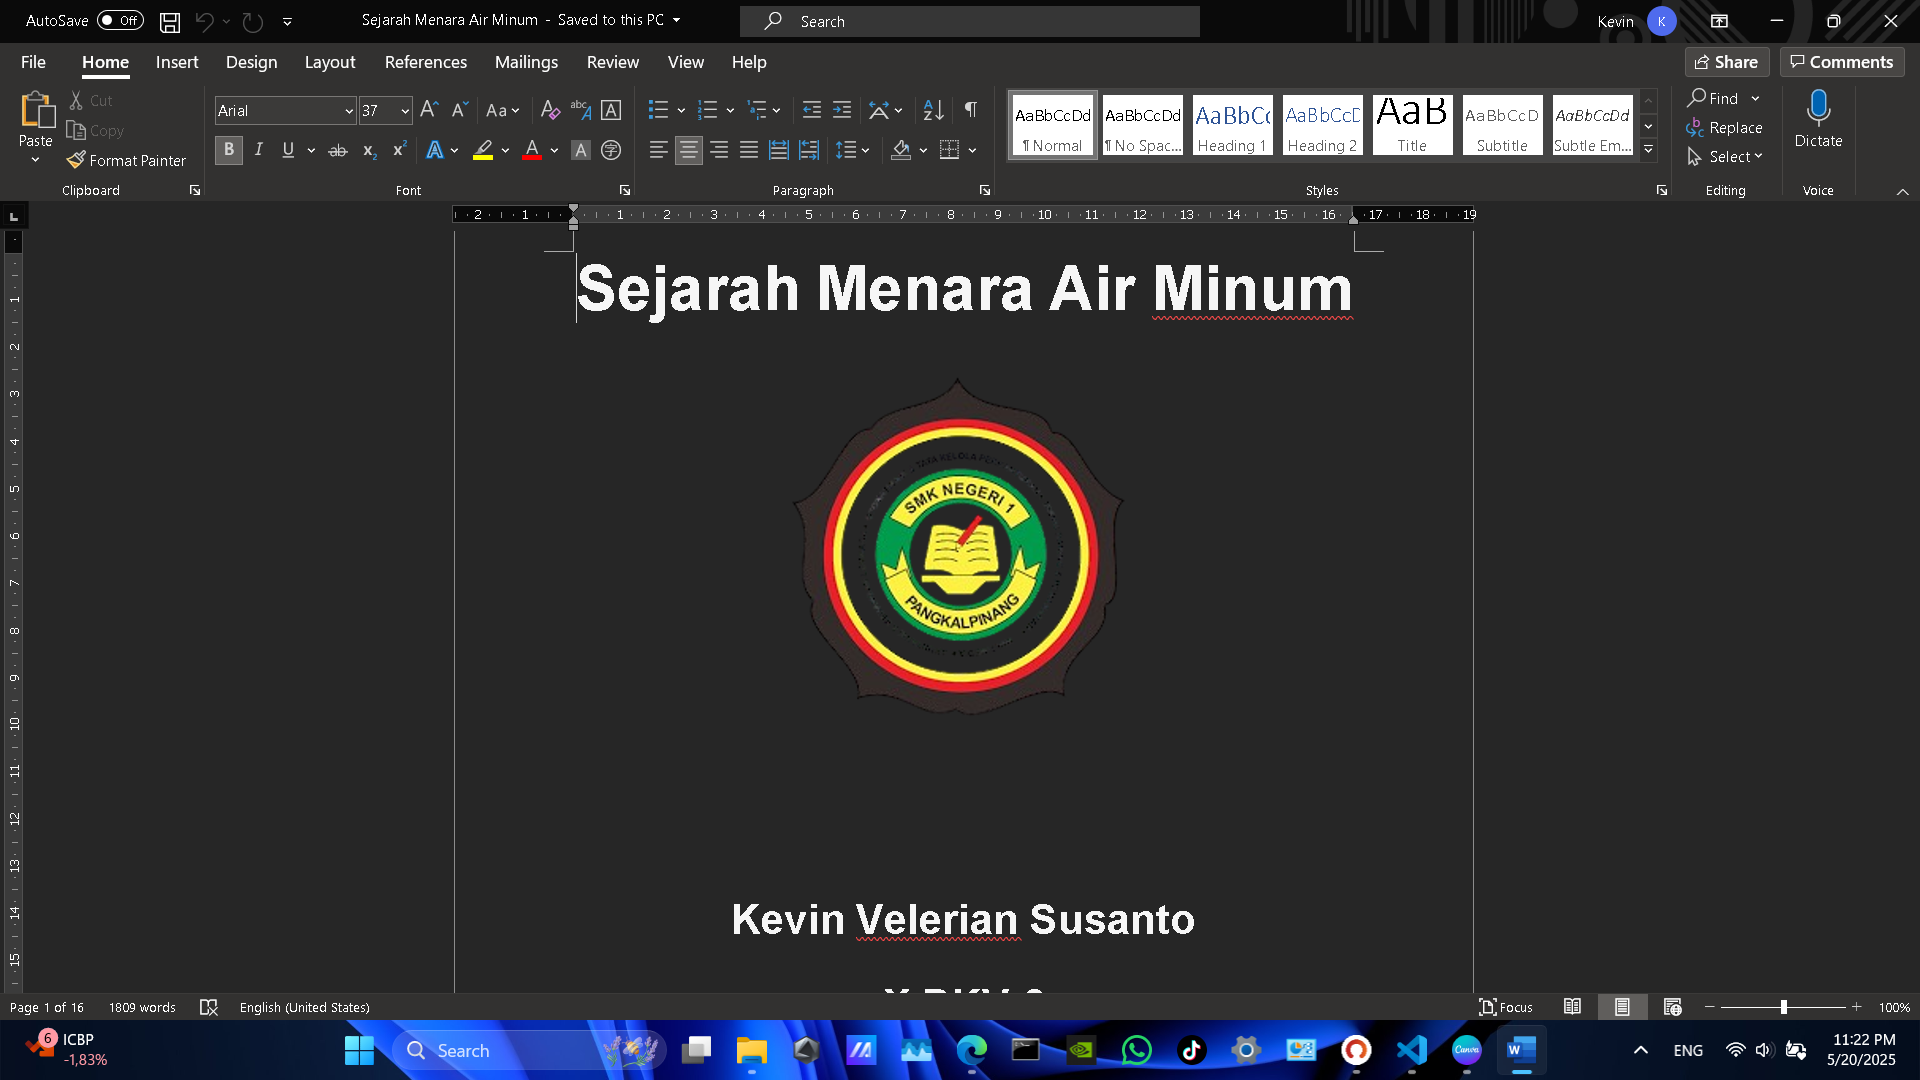Decrease font size with shrink icon
The height and width of the screenshot is (1080, 1920).
pyautogui.click(x=460, y=110)
